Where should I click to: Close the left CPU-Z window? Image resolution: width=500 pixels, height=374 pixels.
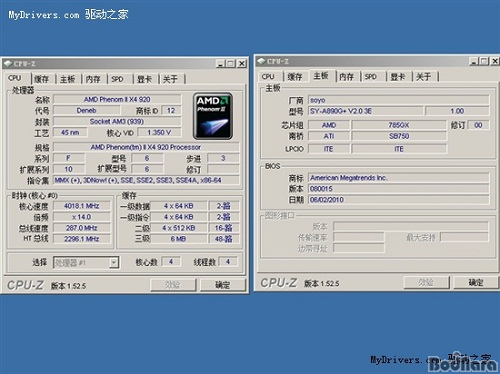(242, 63)
